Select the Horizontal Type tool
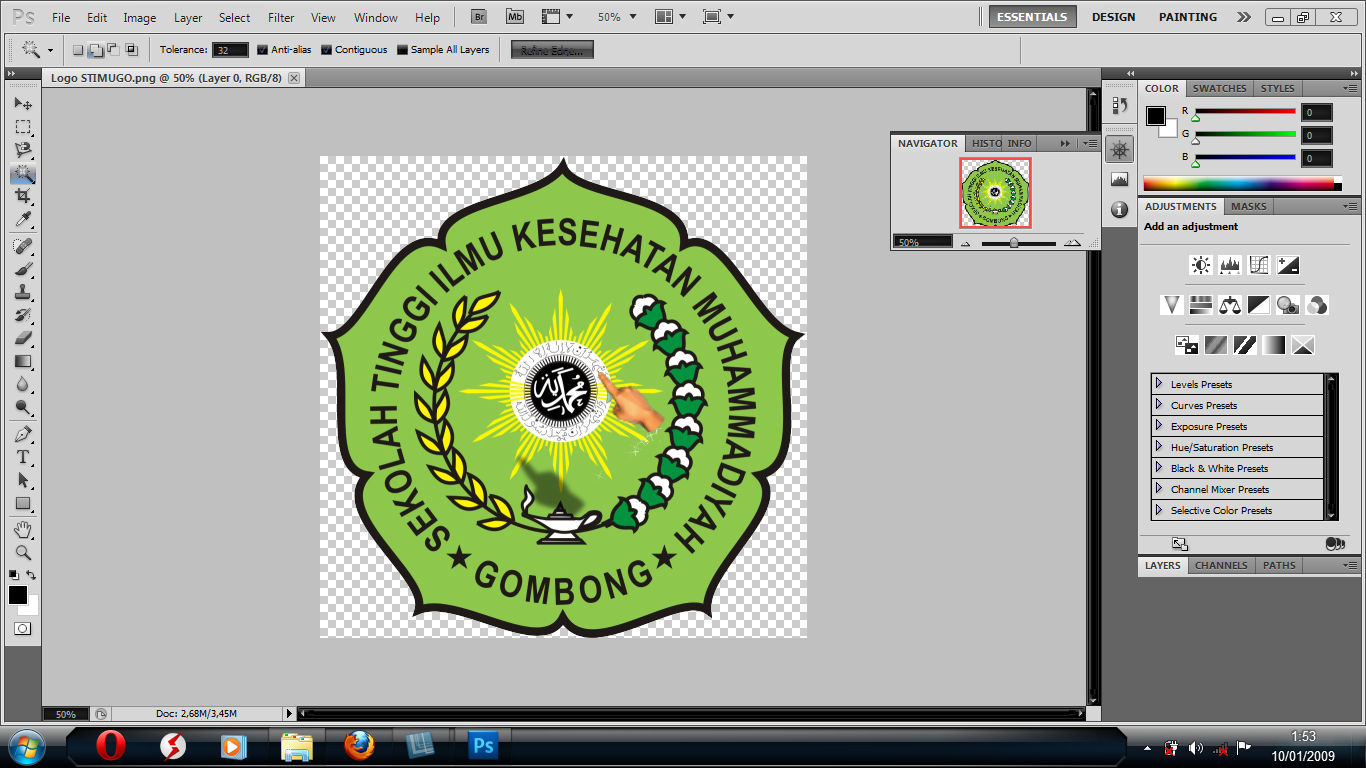Viewport: 1366px width, 768px height. point(22,457)
